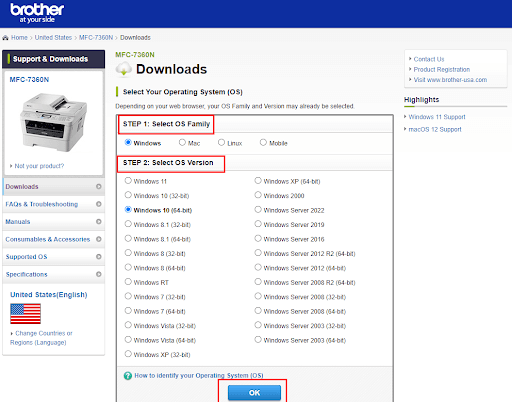Select Windows Server 2022 radio button
This screenshot has width=512, height=402.
(x=258, y=210)
